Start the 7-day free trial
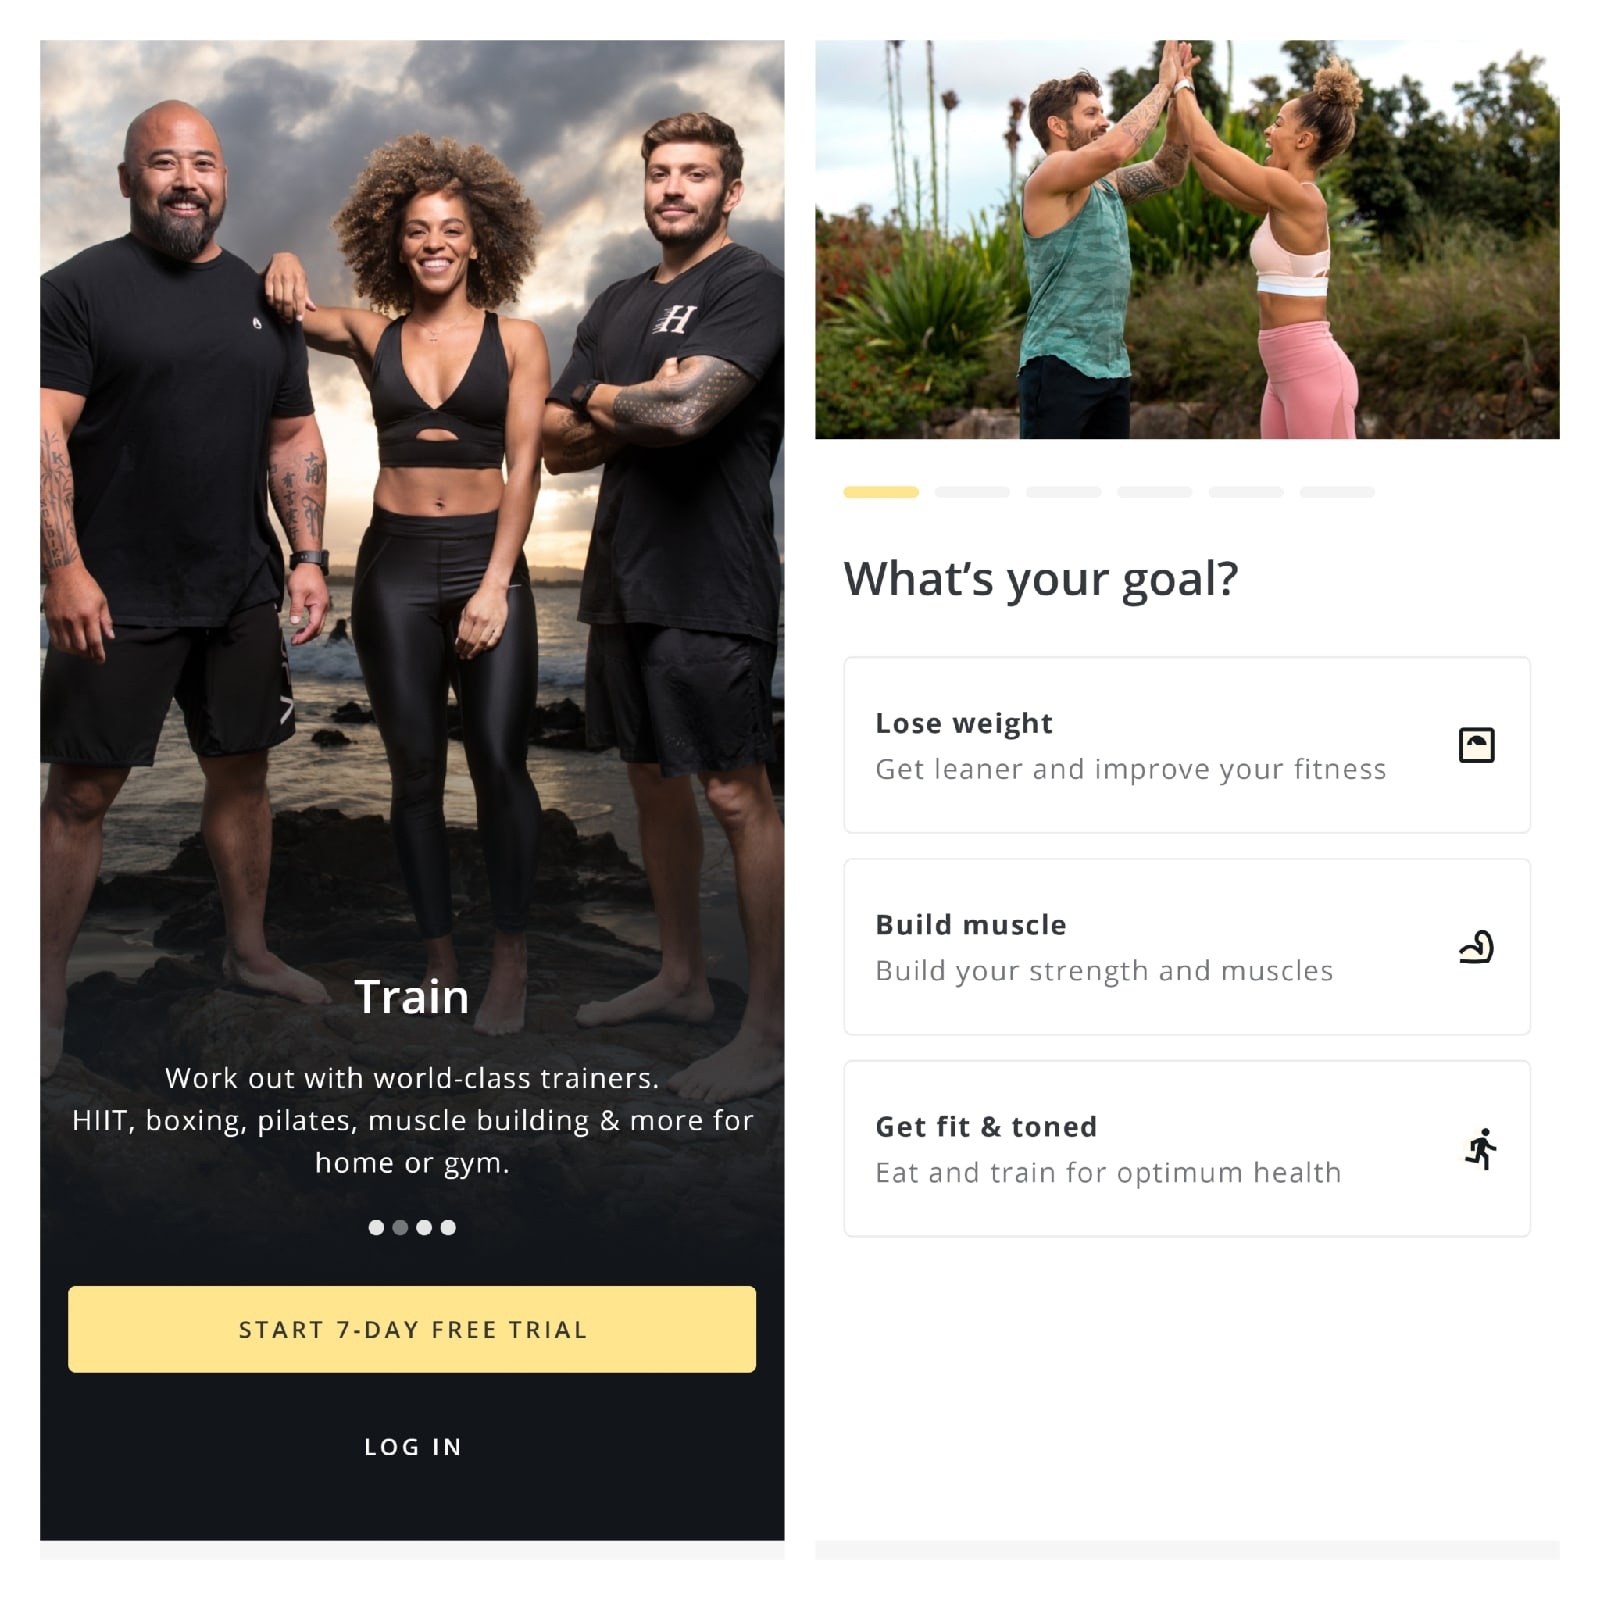1600x1600 pixels. [x=412, y=1329]
